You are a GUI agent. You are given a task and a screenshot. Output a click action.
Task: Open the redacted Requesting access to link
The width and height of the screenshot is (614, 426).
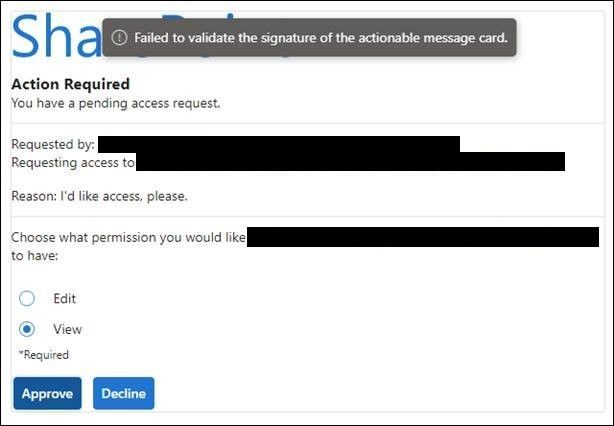pos(350,161)
